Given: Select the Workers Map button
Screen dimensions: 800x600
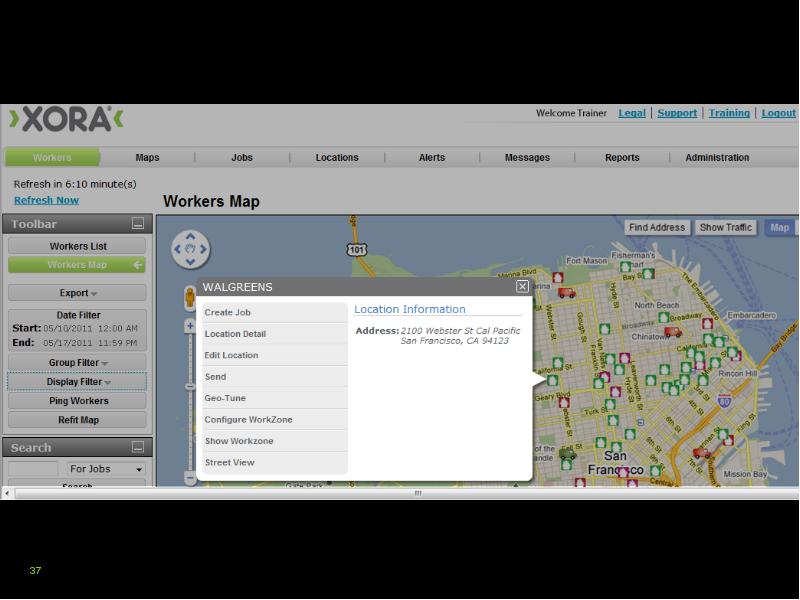Looking at the screenshot, I should point(77,265).
